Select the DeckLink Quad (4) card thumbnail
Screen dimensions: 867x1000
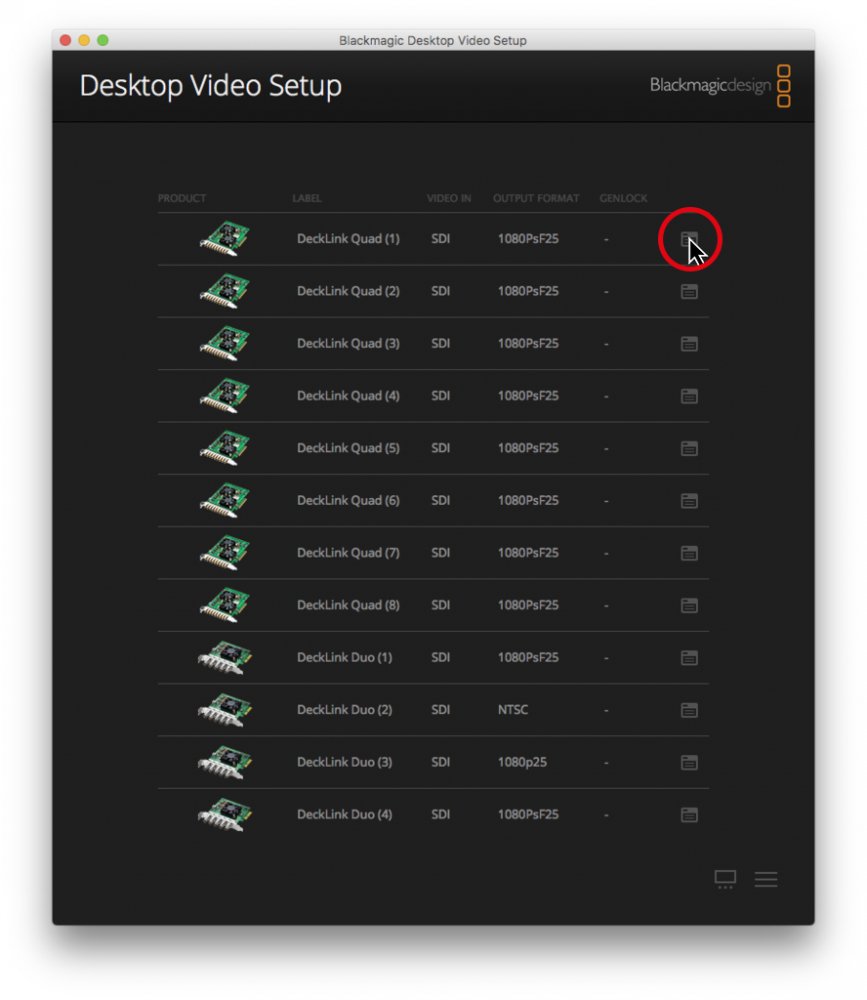coord(225,395)
